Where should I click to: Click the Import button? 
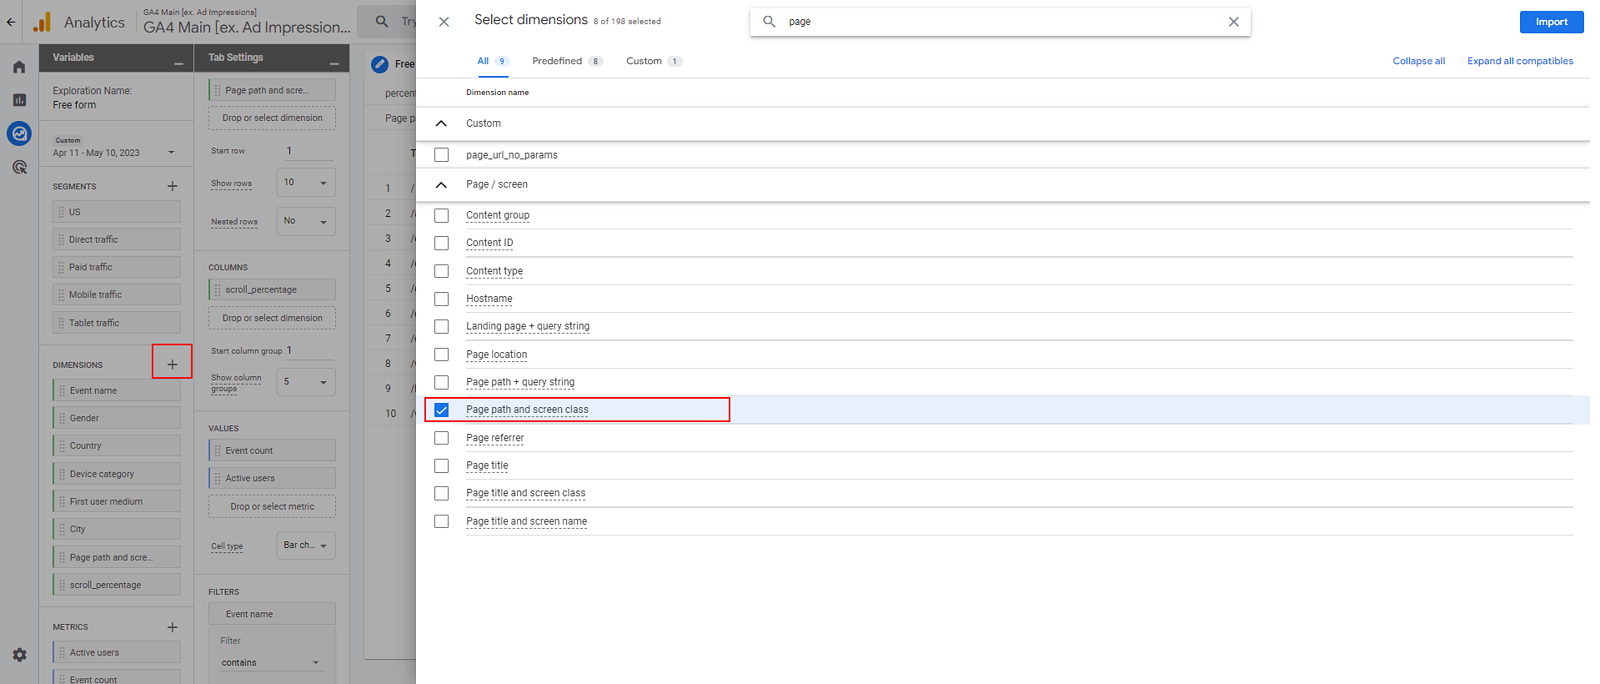coord(1551,22)
